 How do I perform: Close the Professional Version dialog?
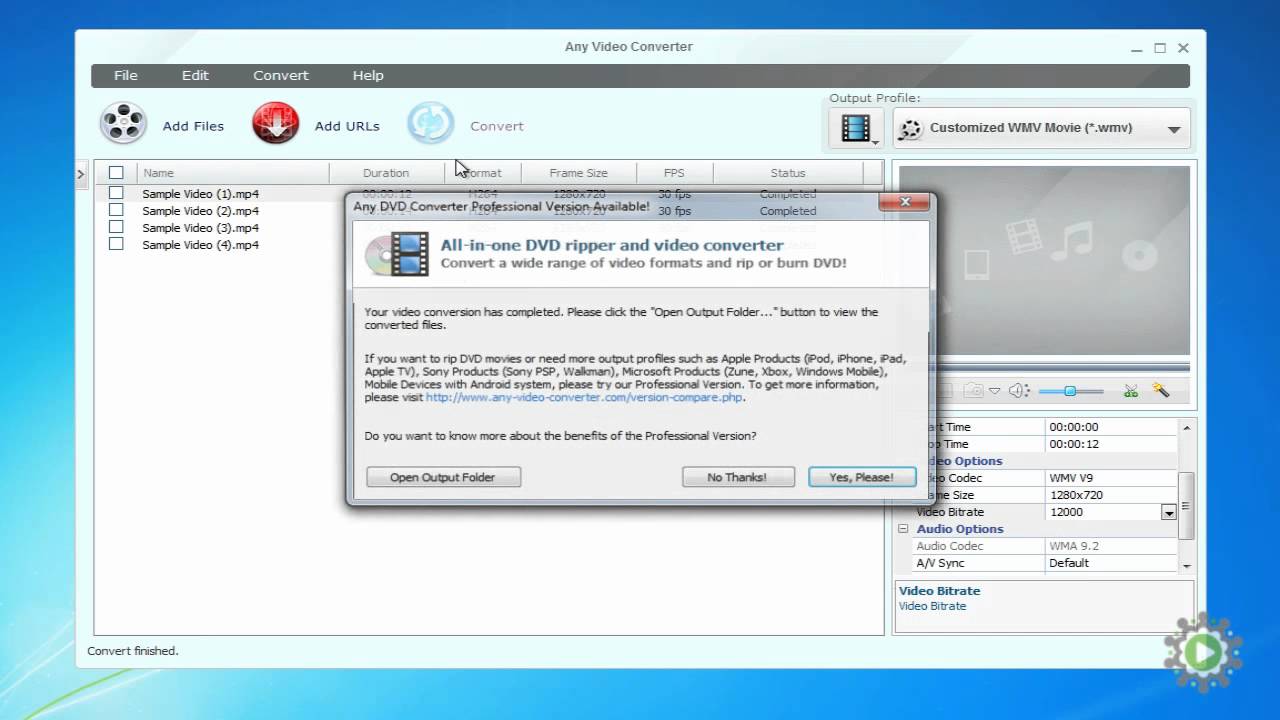(905, 202)
